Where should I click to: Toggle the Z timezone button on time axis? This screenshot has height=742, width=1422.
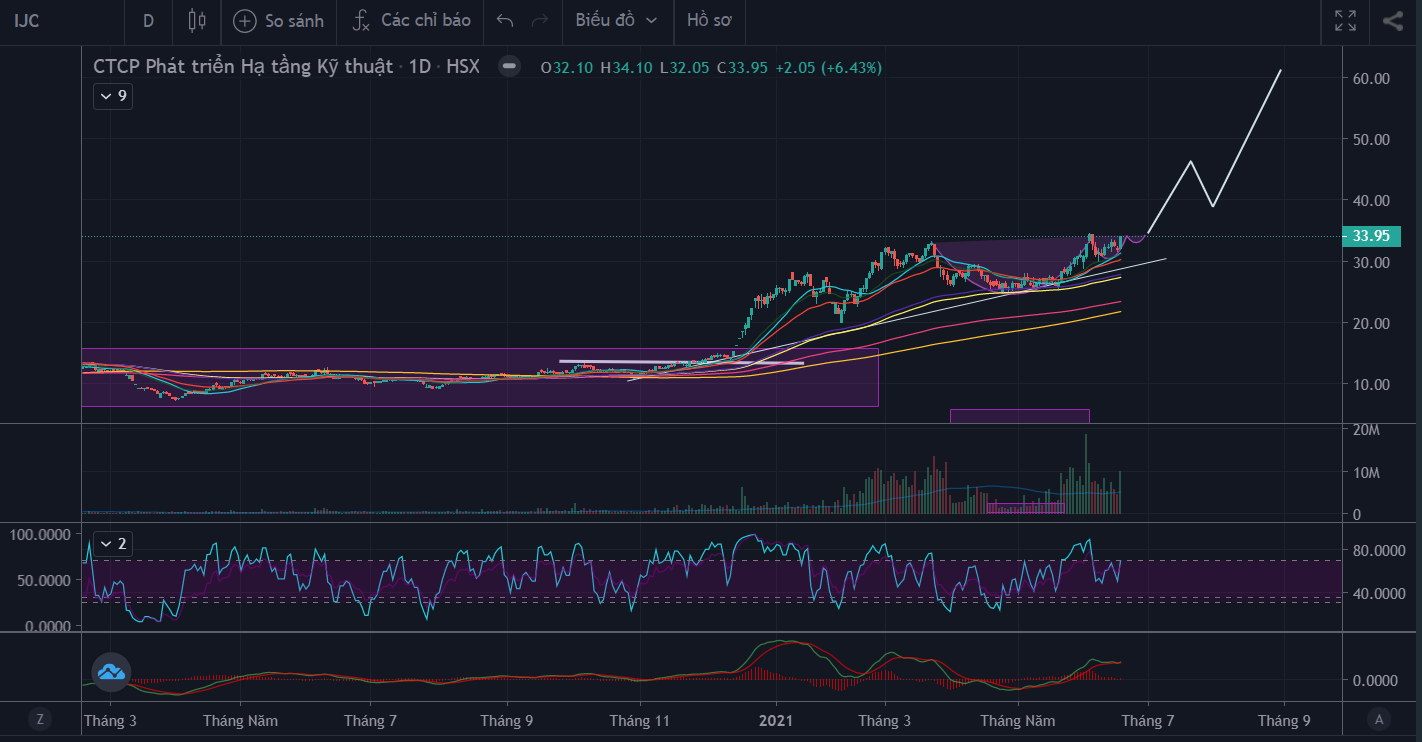tap(40, 718)
